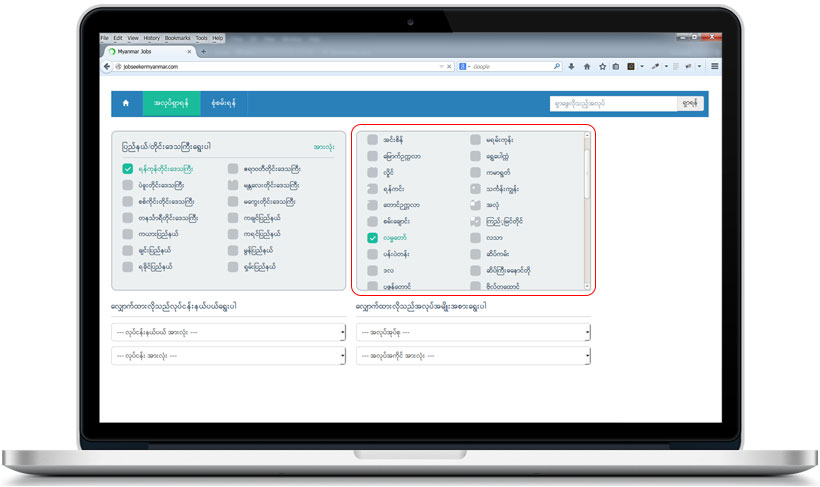820x487 pixels.
Task: Go back with the browser Back arrow
Action: [x=107, y=66]
